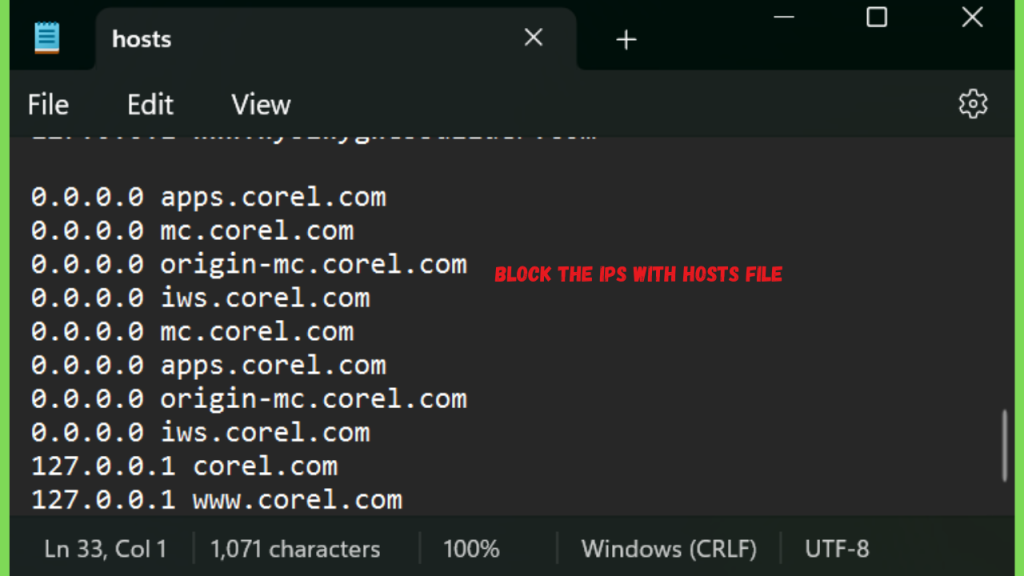The height and width of the screenshot is (576, 1024).
Task: Click the UTF-8 encoding indicator
Action: click(x=837, y=549)
